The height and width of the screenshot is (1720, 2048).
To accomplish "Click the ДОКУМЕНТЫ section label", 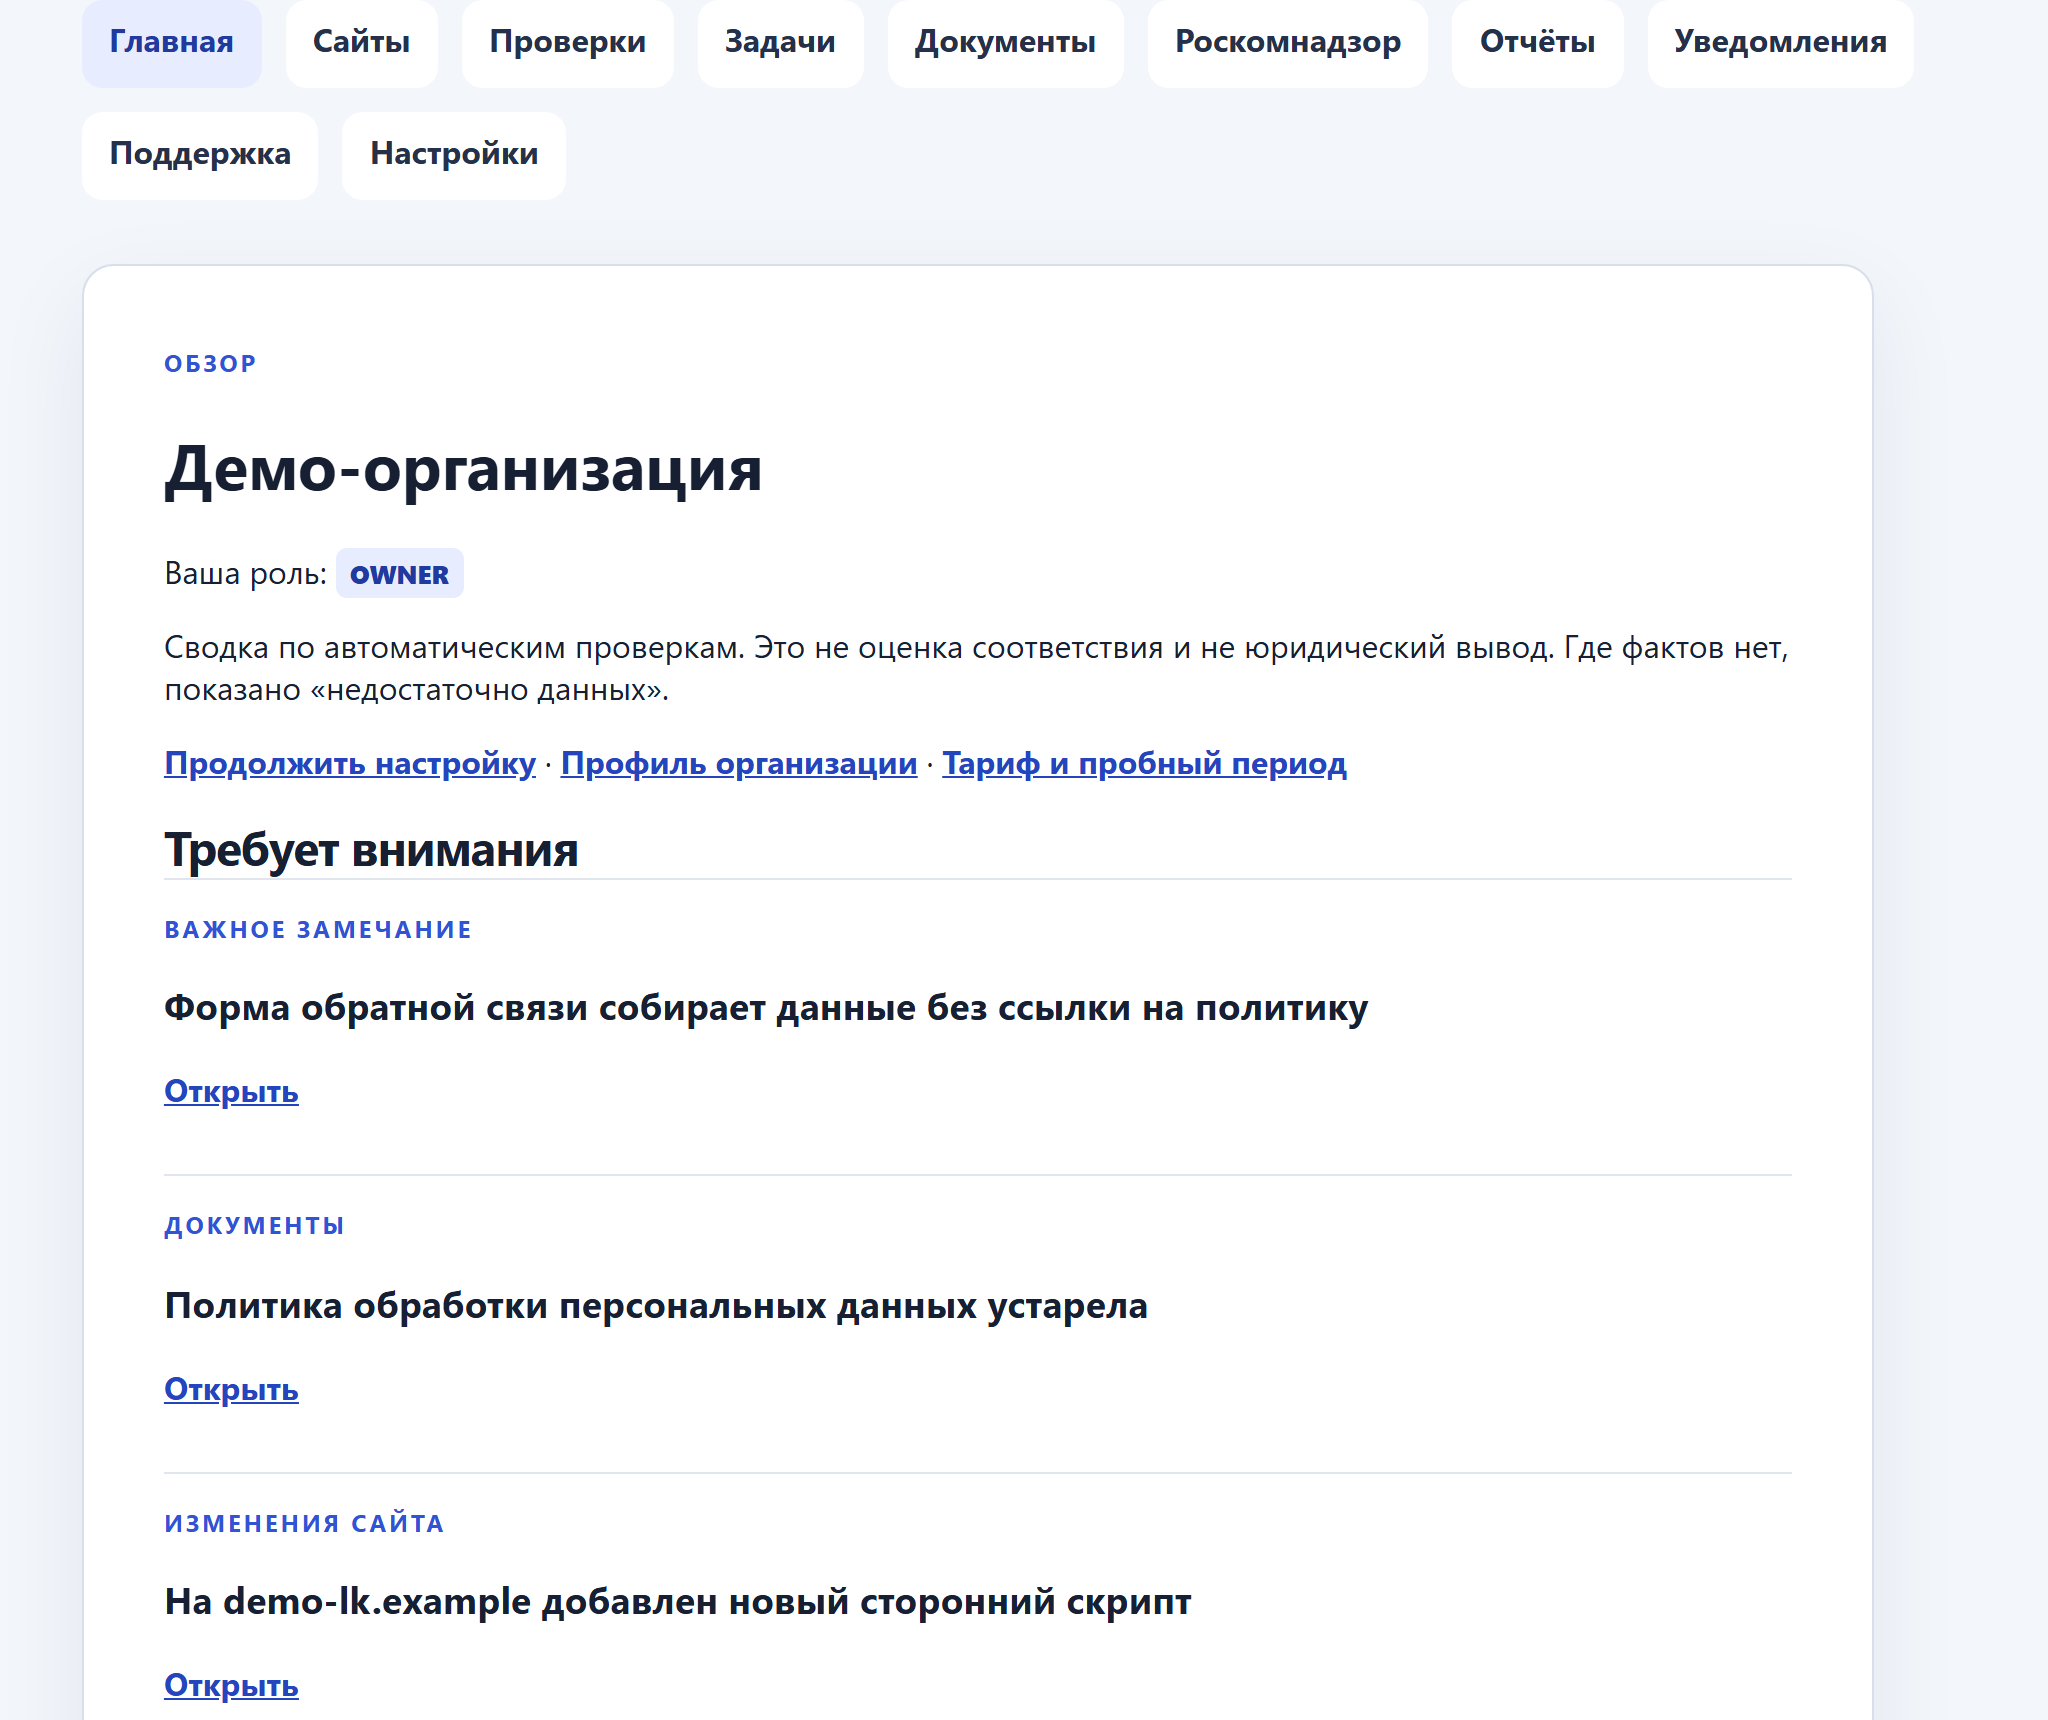I will click(254, 1226).
